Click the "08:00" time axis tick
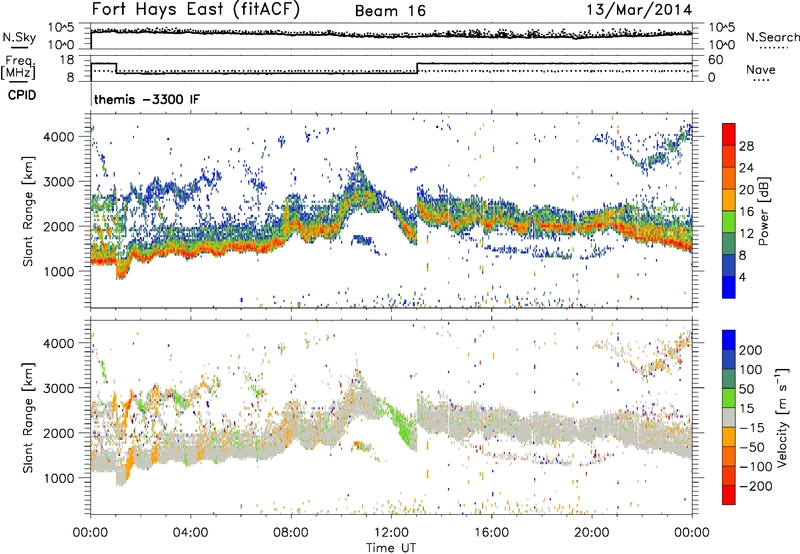 291,533
